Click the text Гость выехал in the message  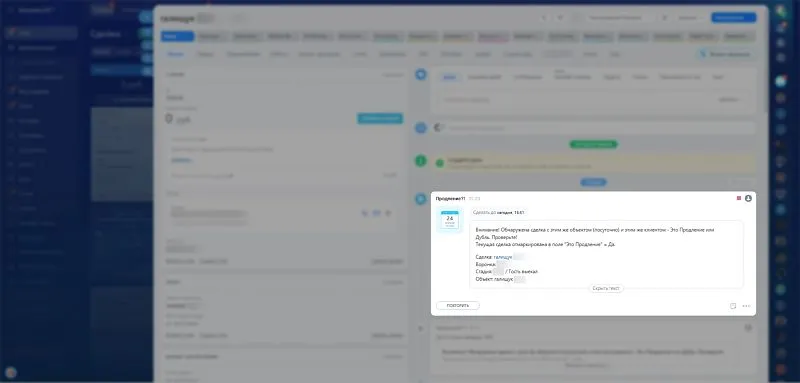tap(523, 272)
